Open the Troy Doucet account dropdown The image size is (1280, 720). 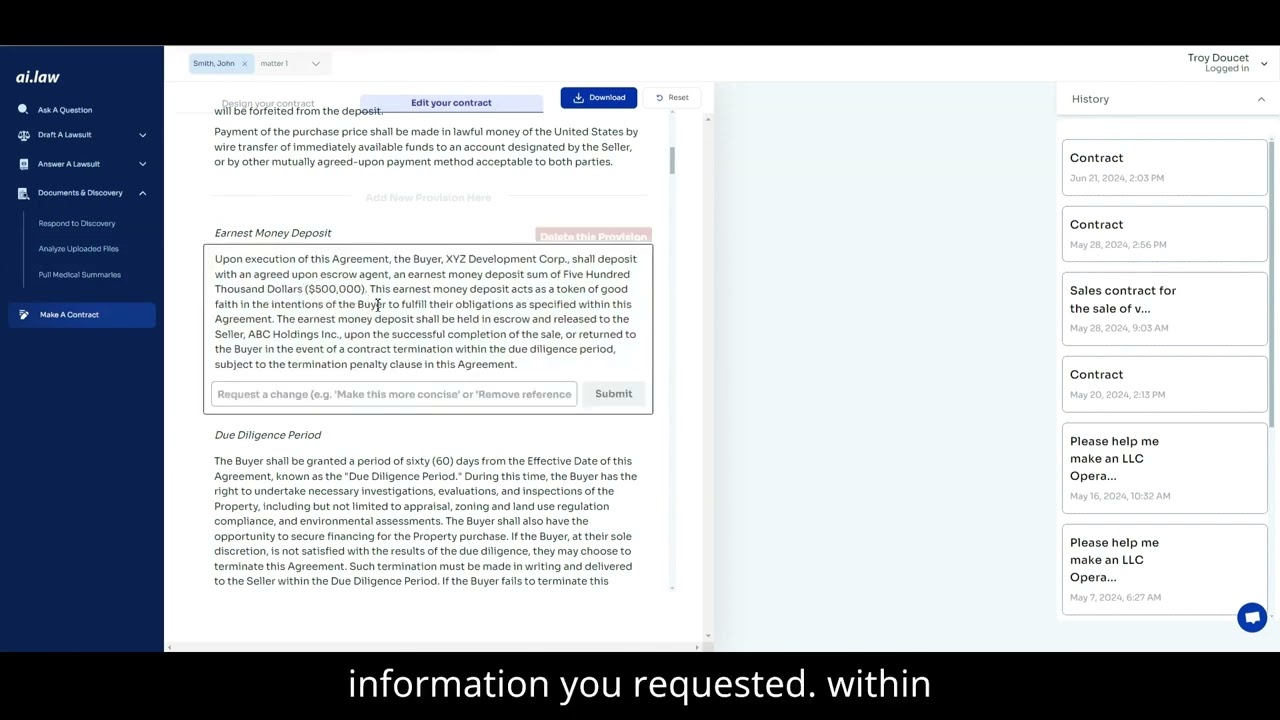(1264, 63)
